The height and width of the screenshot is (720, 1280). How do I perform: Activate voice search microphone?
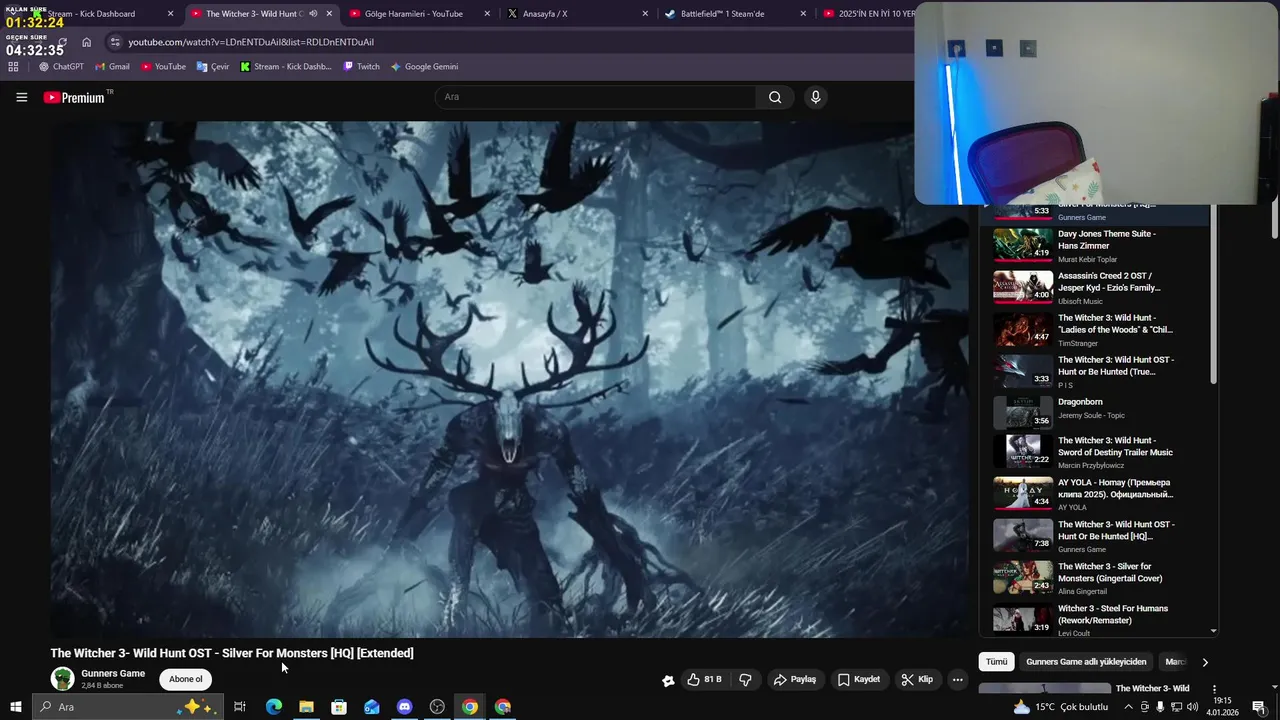[x=815, y=97]
